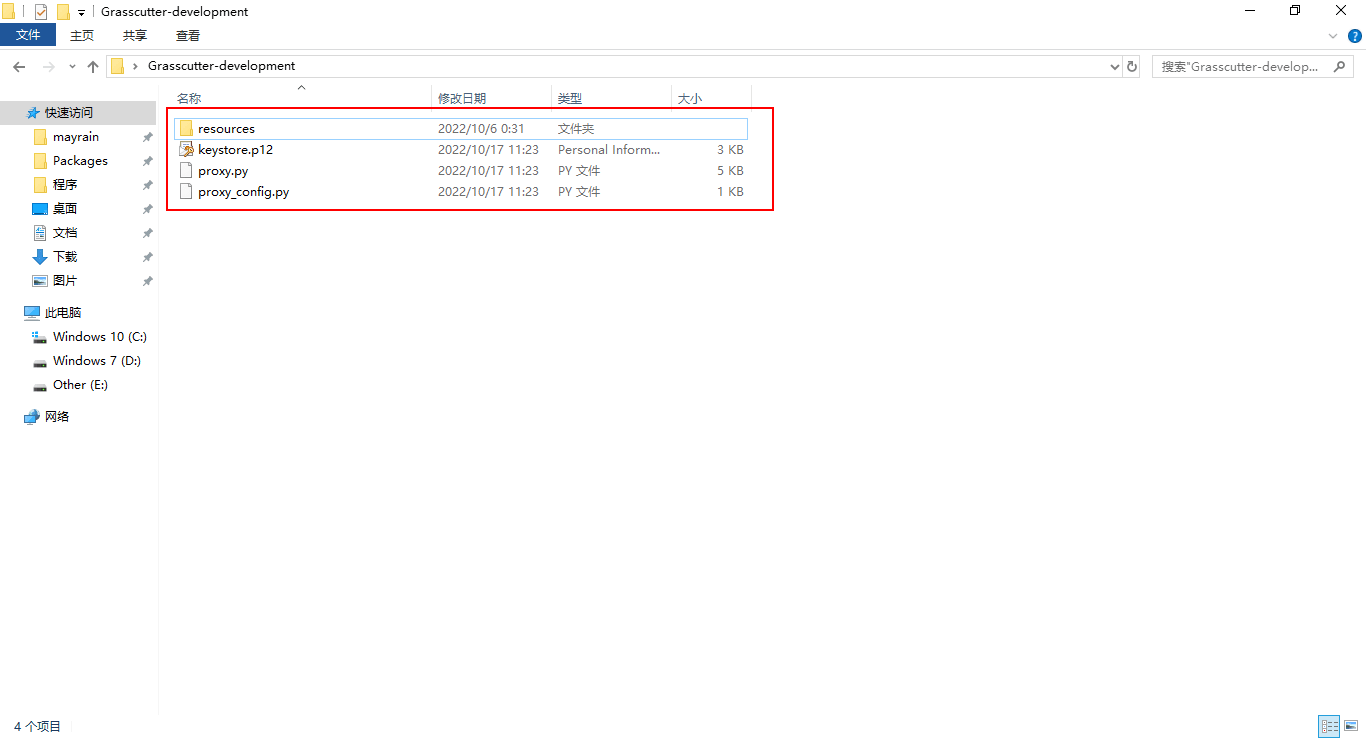Click the blue Help question mark icon
Screen dimensions: 1366x738
(x=1355, y=36)
